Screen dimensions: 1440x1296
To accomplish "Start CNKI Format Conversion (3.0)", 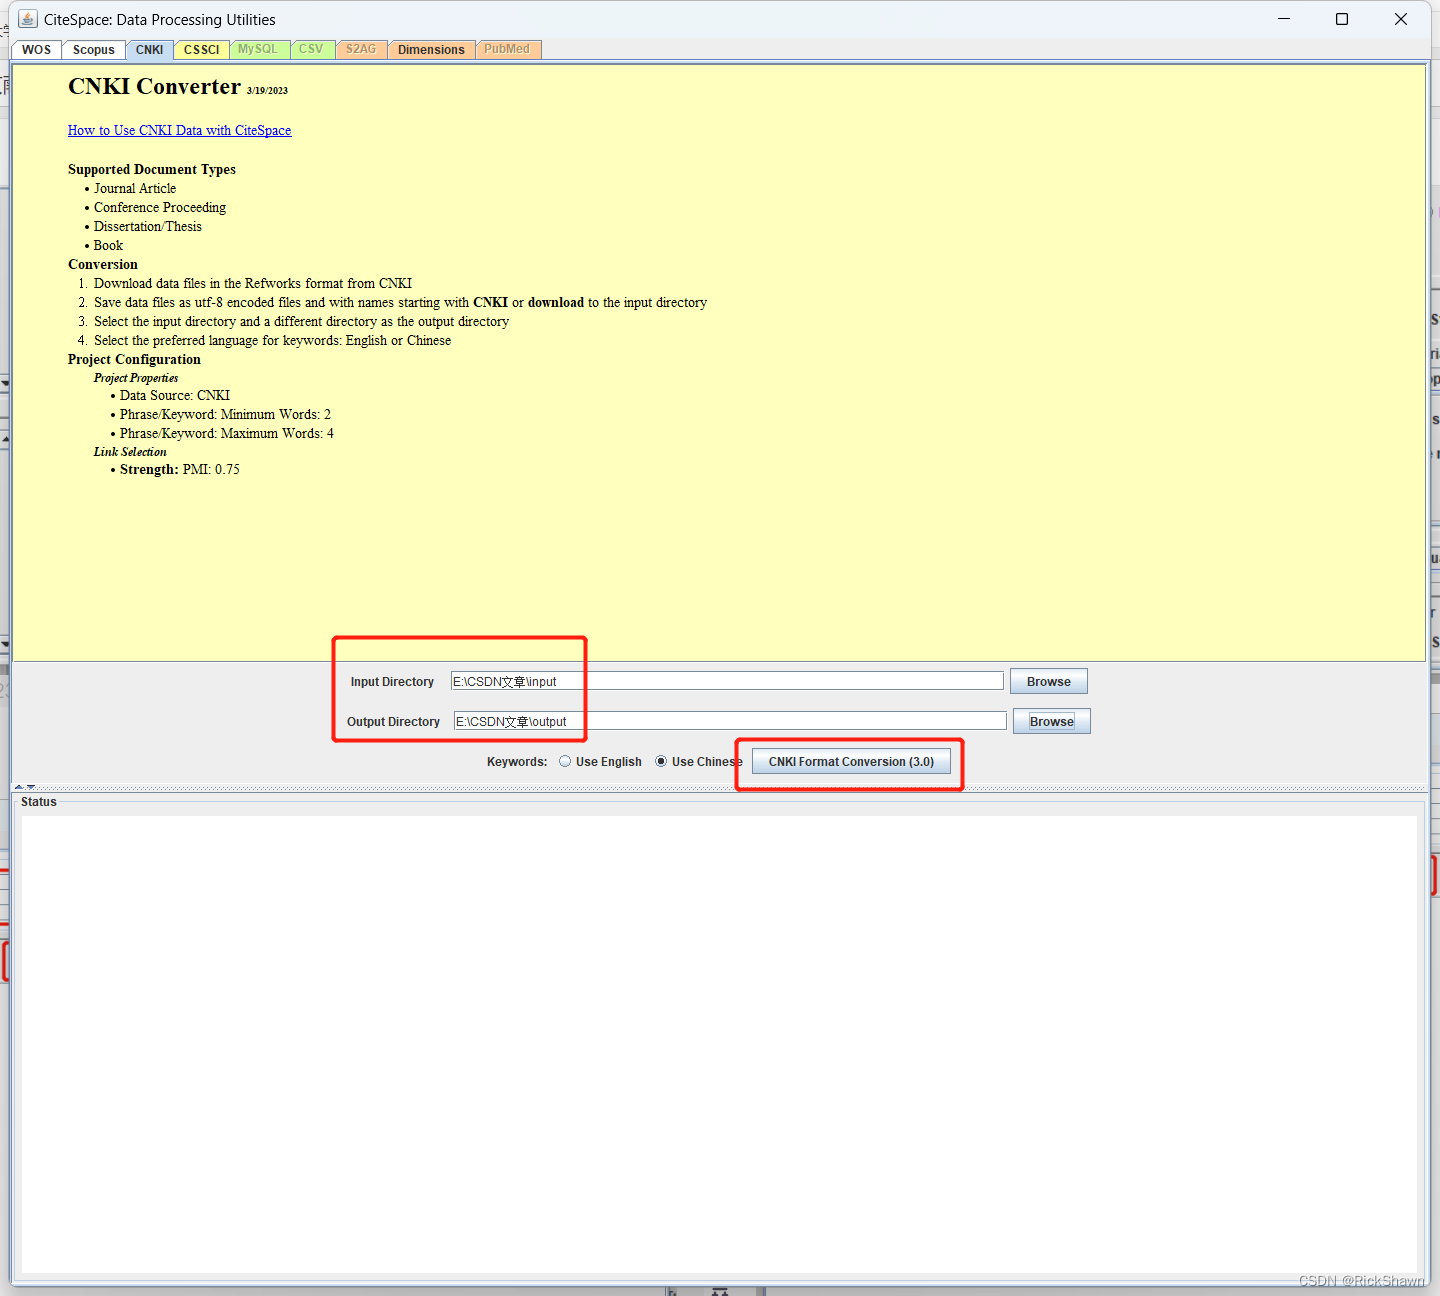I will pyautogui.click(x=851, y=761).
